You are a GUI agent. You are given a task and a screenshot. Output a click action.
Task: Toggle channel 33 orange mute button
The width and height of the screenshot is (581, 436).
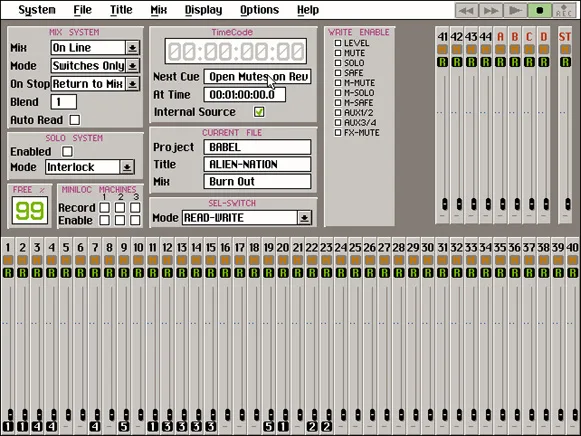[471, 260]
